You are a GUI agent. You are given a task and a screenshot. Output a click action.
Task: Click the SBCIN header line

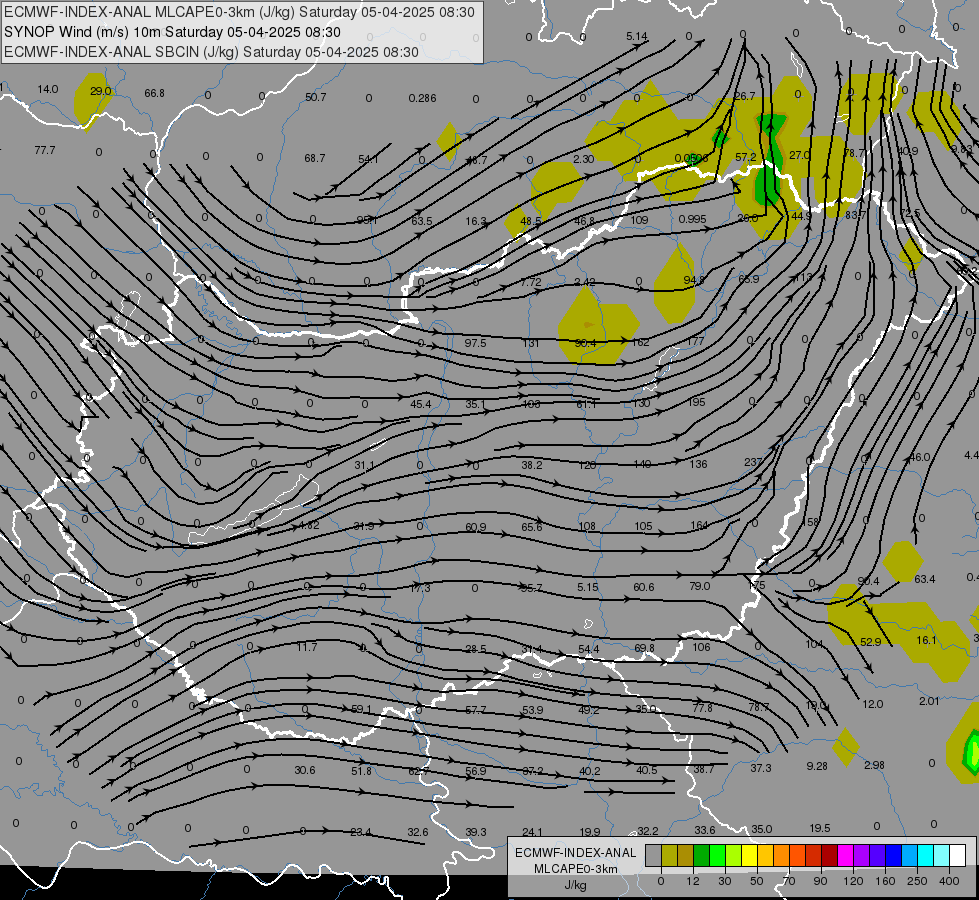click(x=211, y=52)
